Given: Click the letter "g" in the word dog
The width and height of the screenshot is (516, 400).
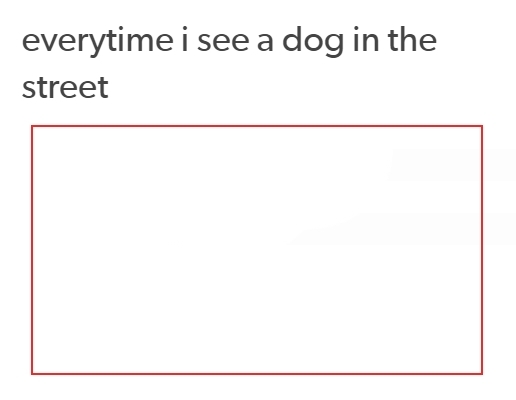Looking at the screenshot, I should pos(333,45).
